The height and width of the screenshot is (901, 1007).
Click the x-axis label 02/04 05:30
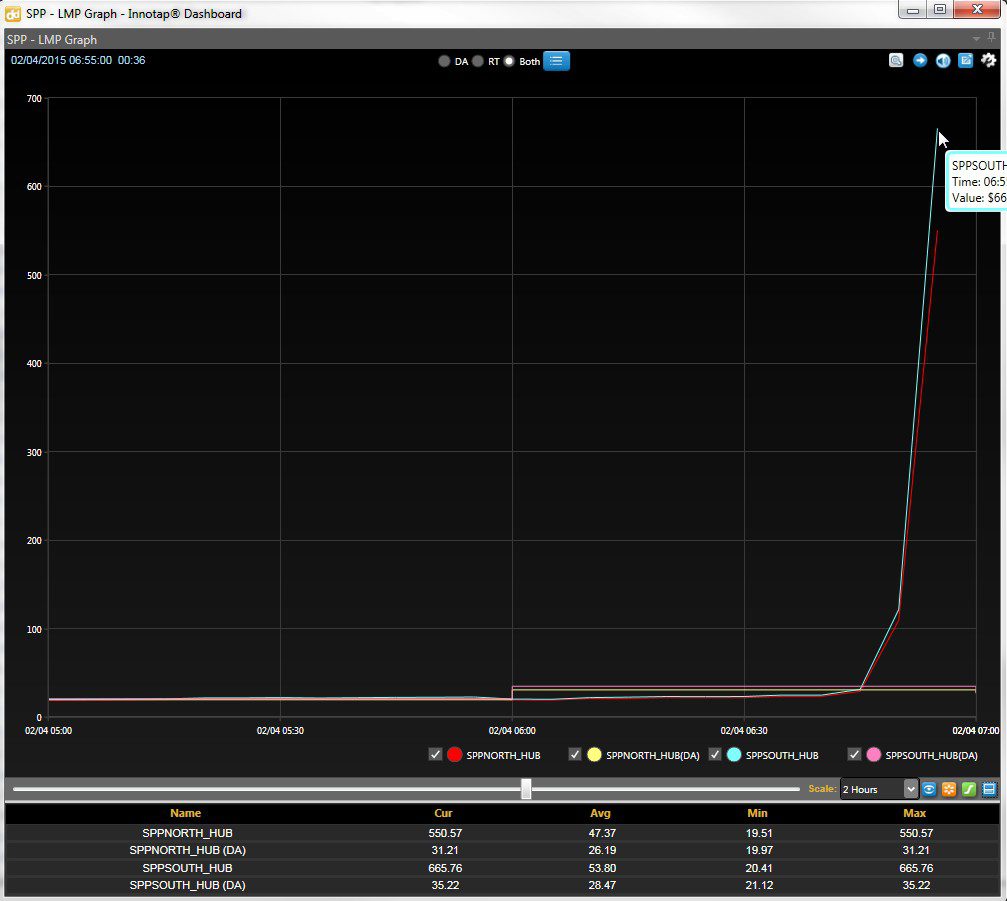pyautogui.click(x=280, y=731)
